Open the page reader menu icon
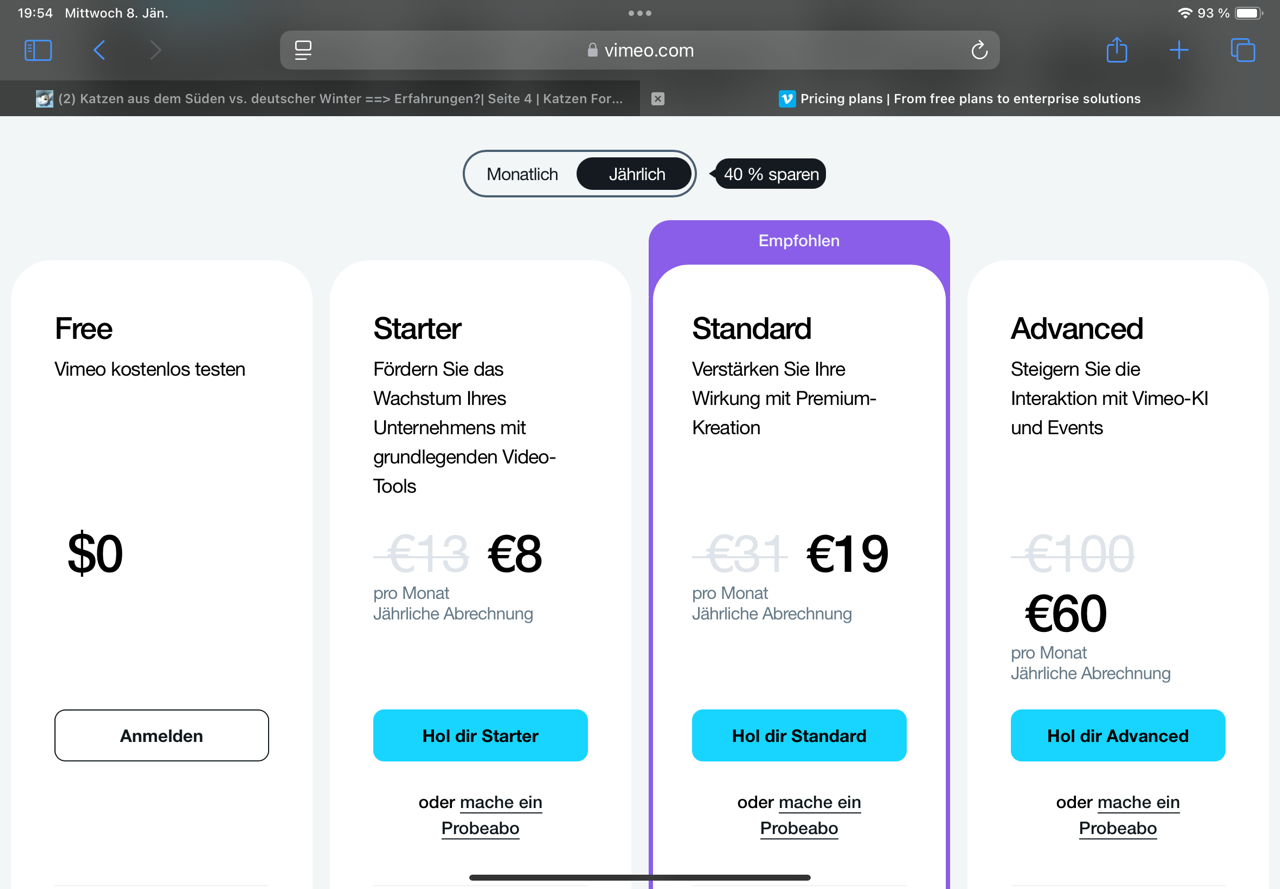Viewport: 1280px width, 889px height. tap(303, 50)
